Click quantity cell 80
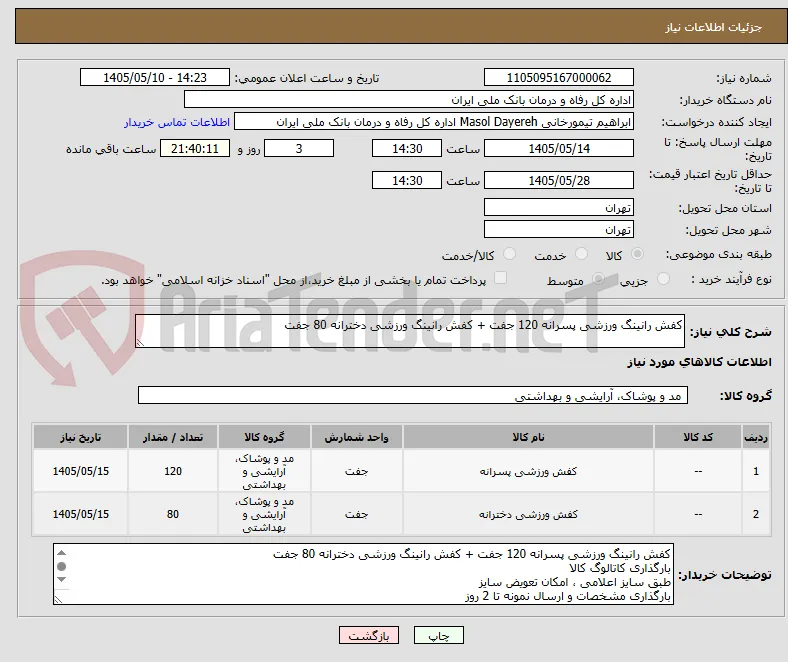Image resolution: width=788 pixels, height=662 pixels. (x=173, y=514)
